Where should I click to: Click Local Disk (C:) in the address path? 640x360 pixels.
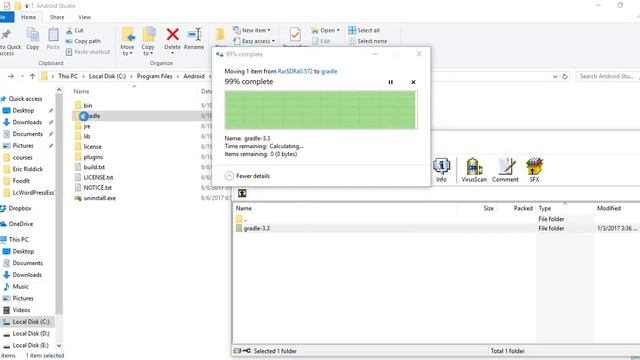[107, 76]
